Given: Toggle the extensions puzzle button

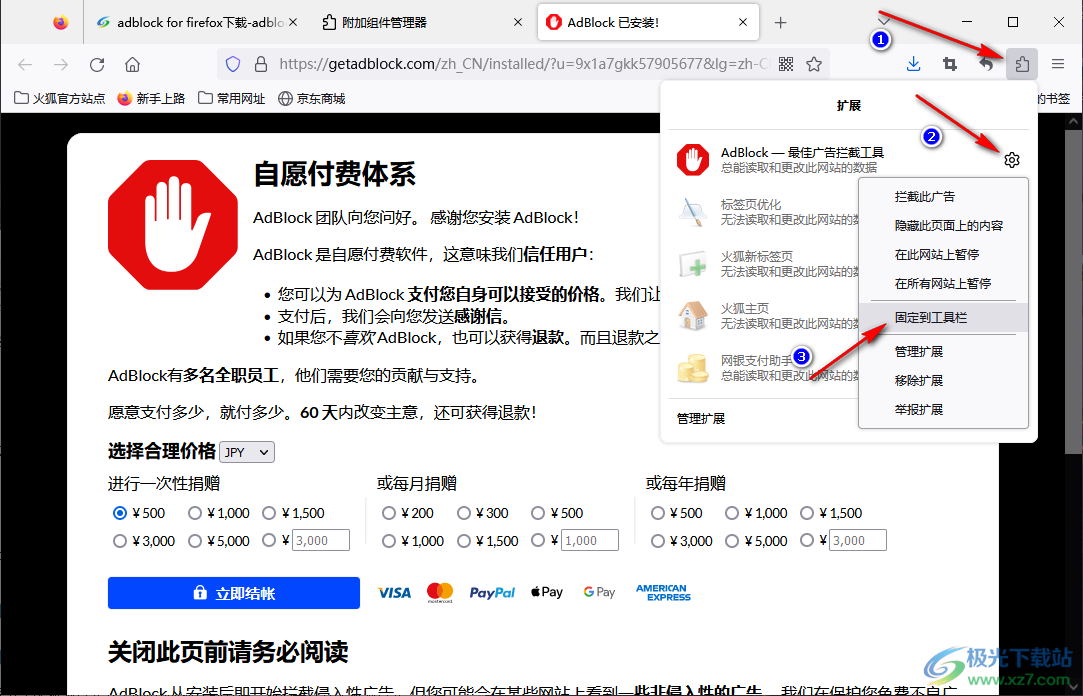Looking at the screenshot, I should [x=1022, y=64].
